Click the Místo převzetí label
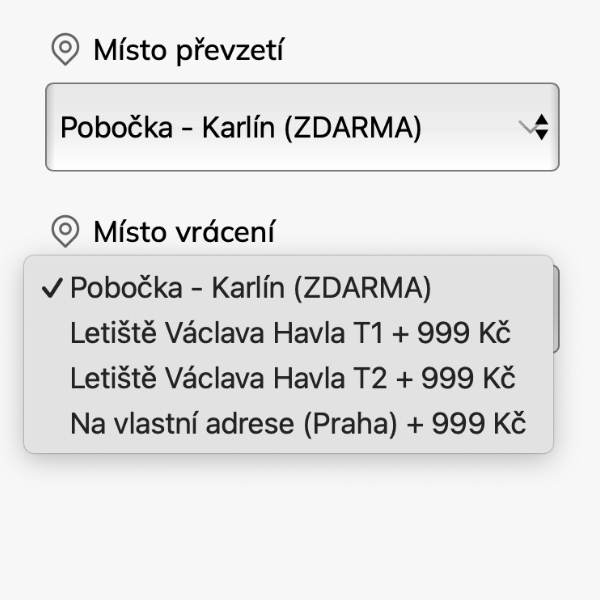 pos(189,50)
